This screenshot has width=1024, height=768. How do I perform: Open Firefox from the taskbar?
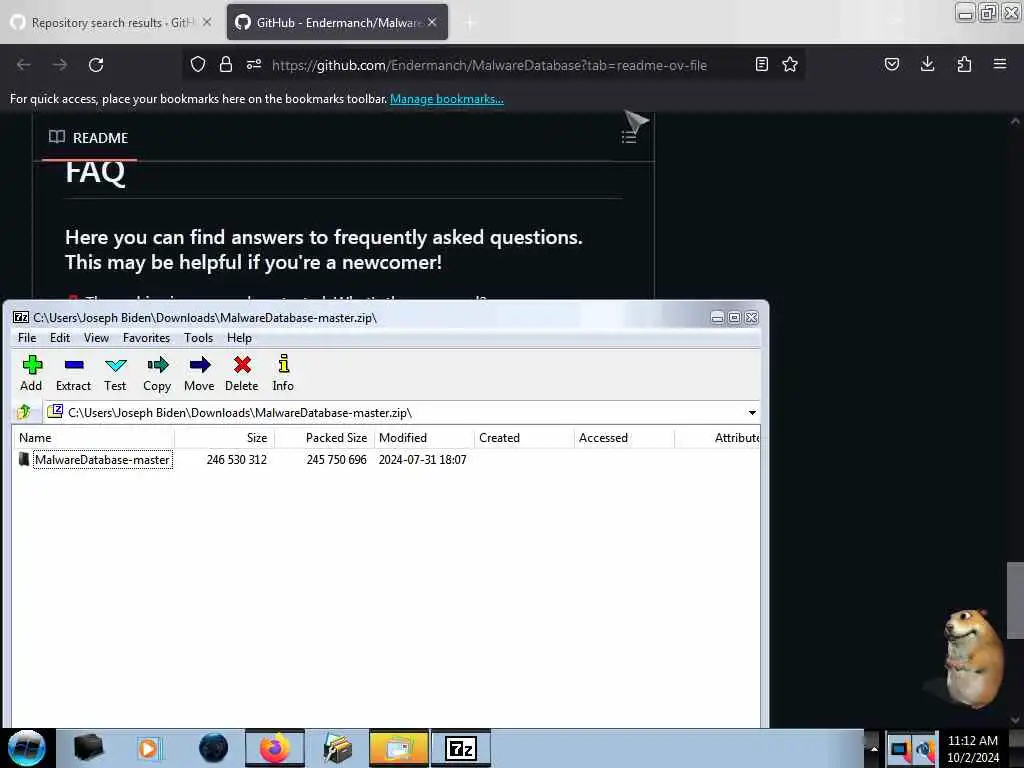pos(275,748)
